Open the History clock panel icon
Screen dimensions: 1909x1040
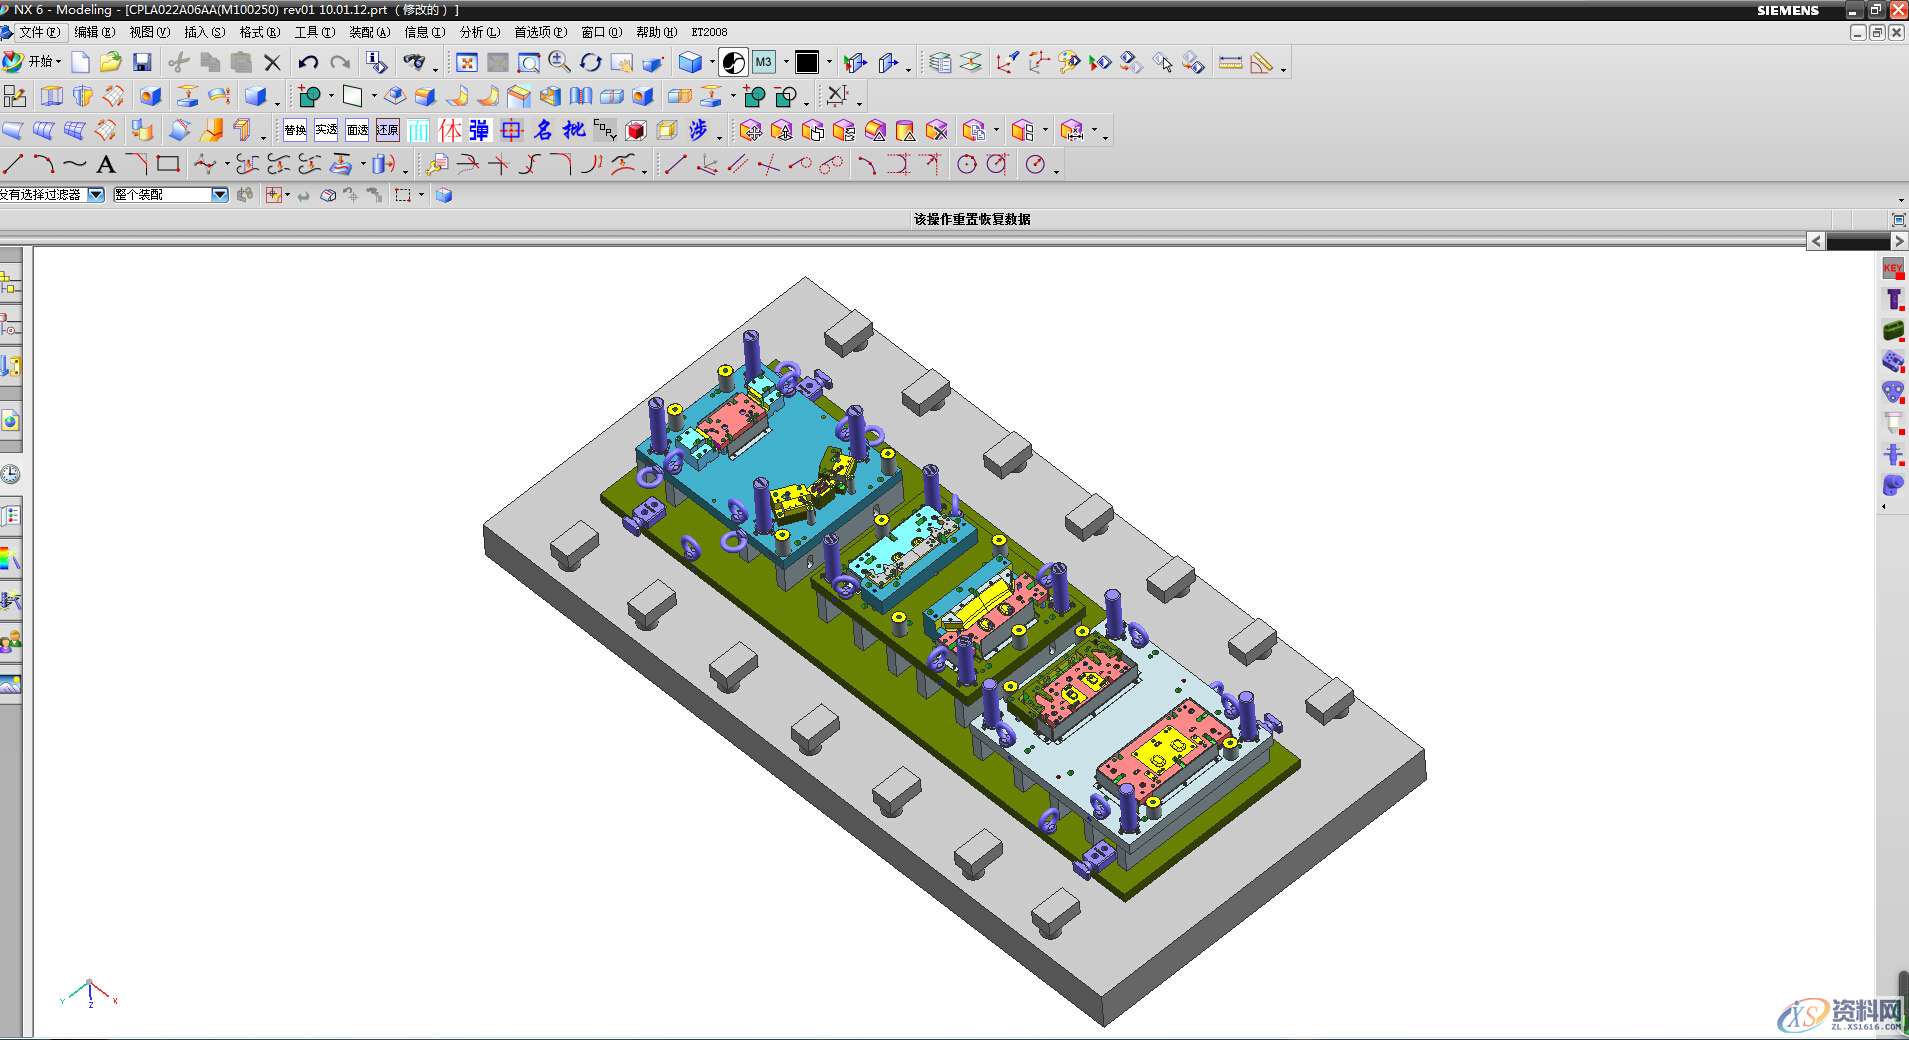click(10, 474)
